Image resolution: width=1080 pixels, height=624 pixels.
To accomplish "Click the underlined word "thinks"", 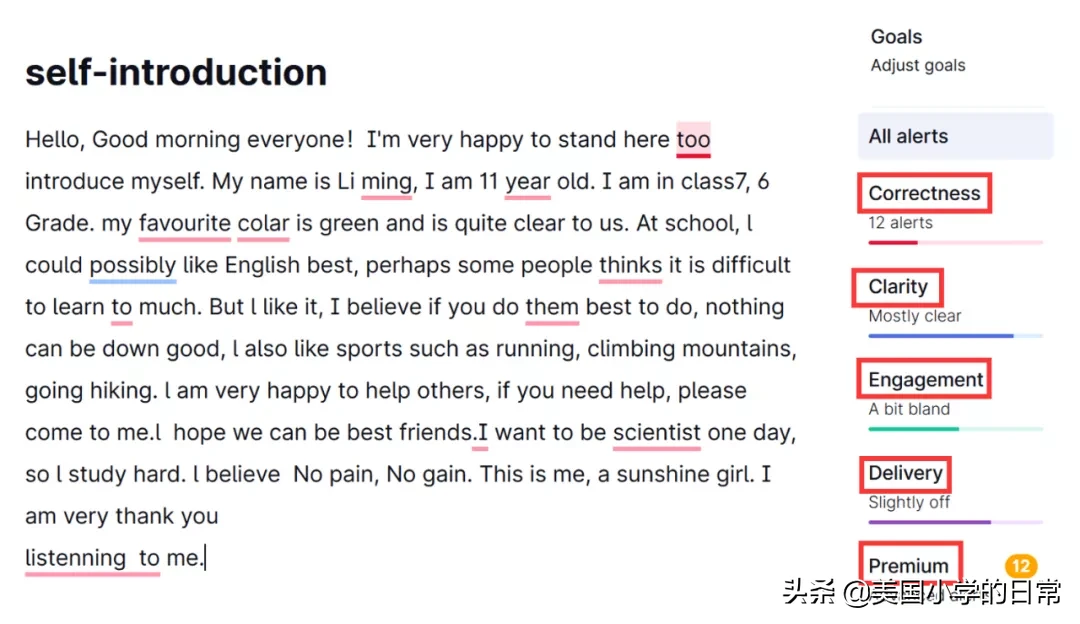I will (x=630, y=266).
